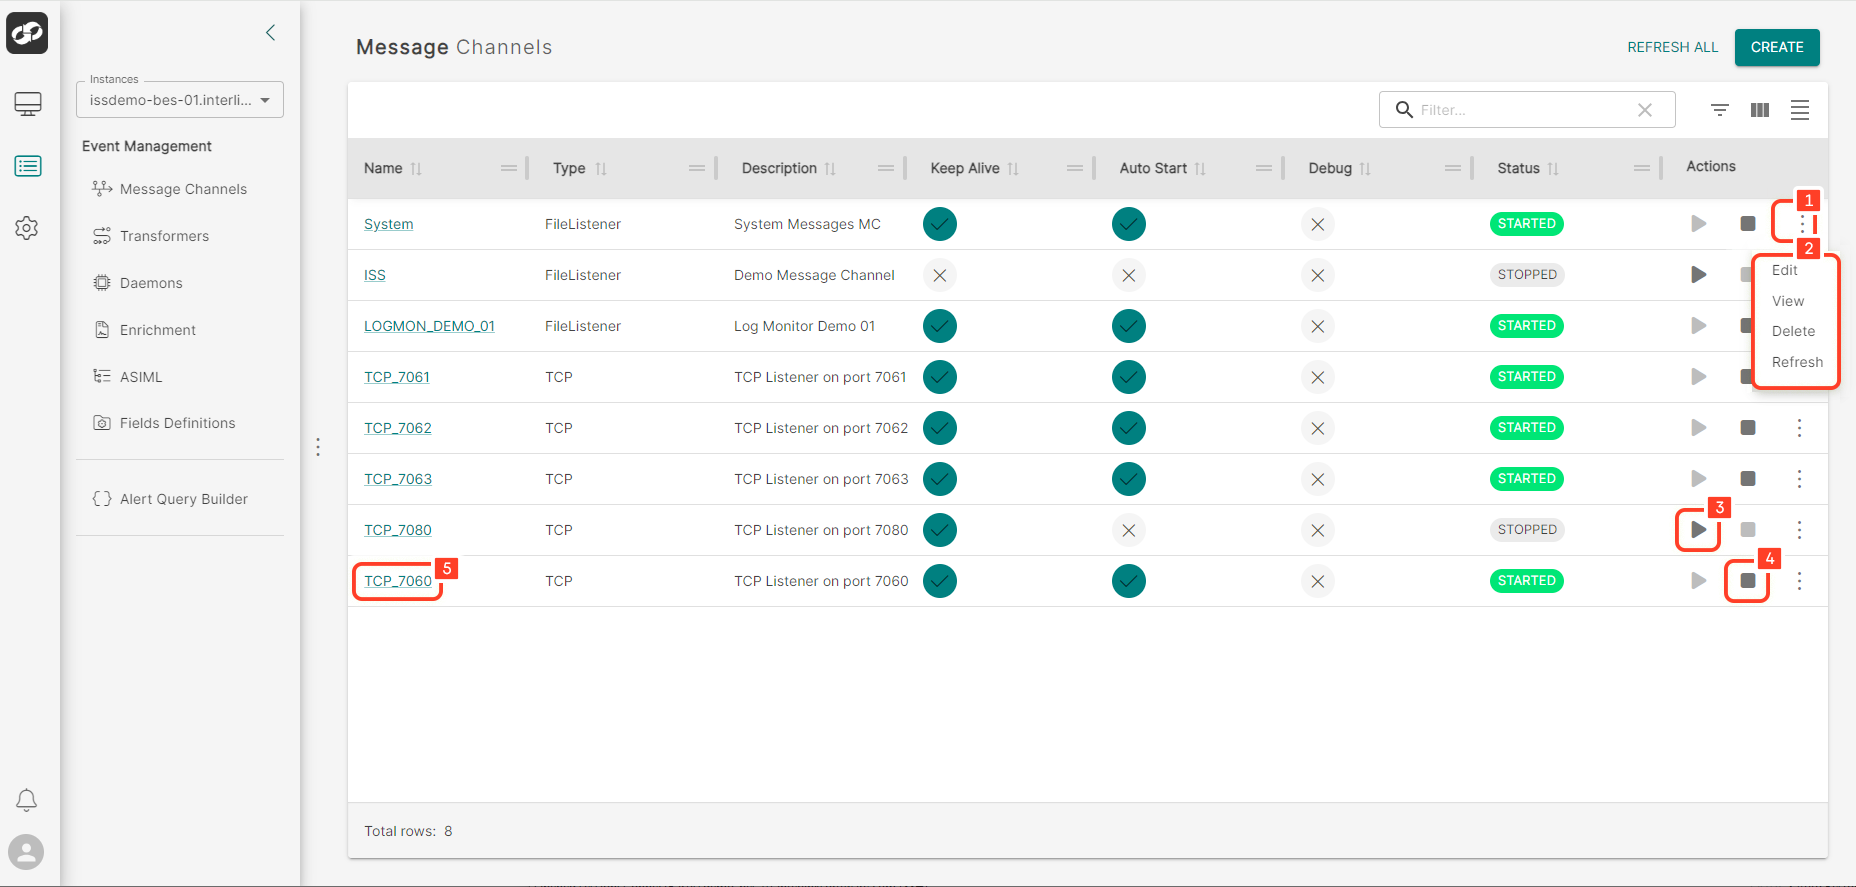Select the event management list icon
This screenshot has height=887, width=1856.
(x=28, y=166)
